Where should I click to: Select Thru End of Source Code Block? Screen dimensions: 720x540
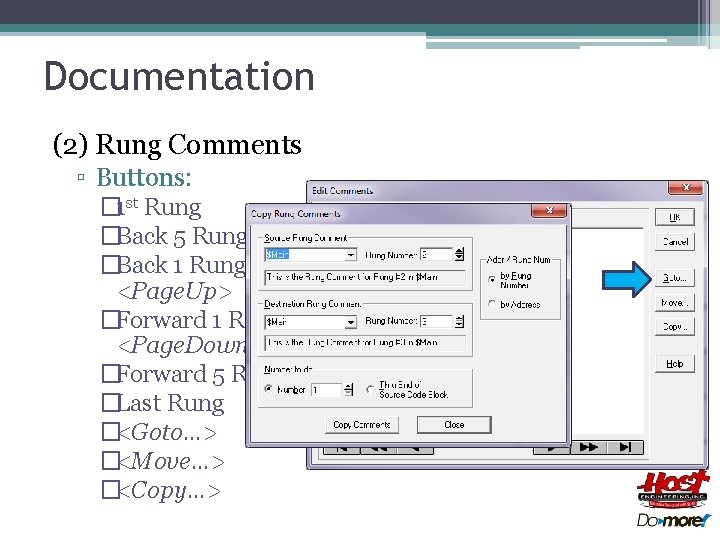point(370,389)
